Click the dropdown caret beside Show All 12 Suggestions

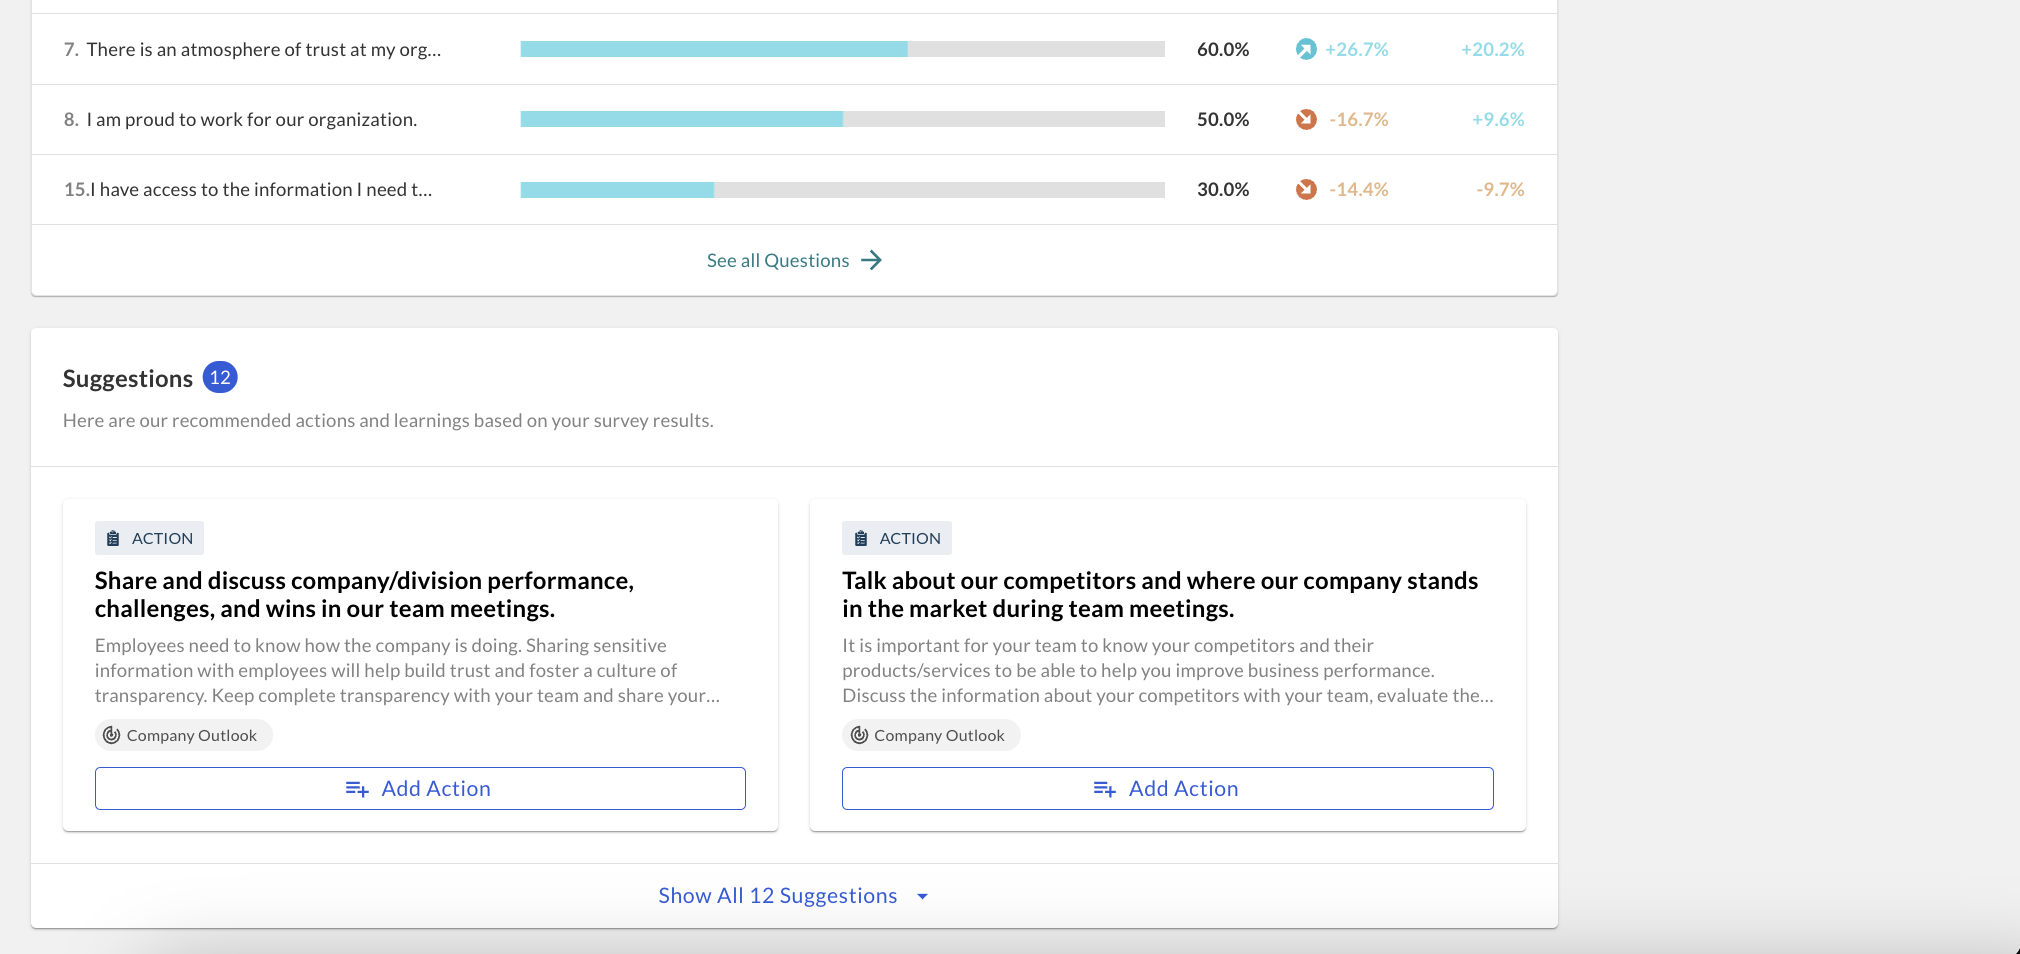click(x=922, y=897)
